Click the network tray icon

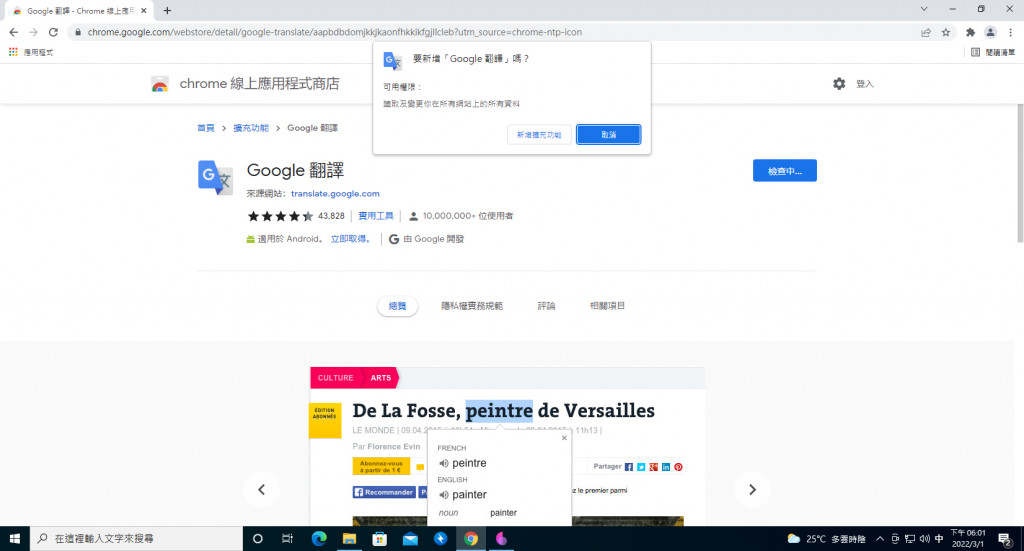(910, 539)
